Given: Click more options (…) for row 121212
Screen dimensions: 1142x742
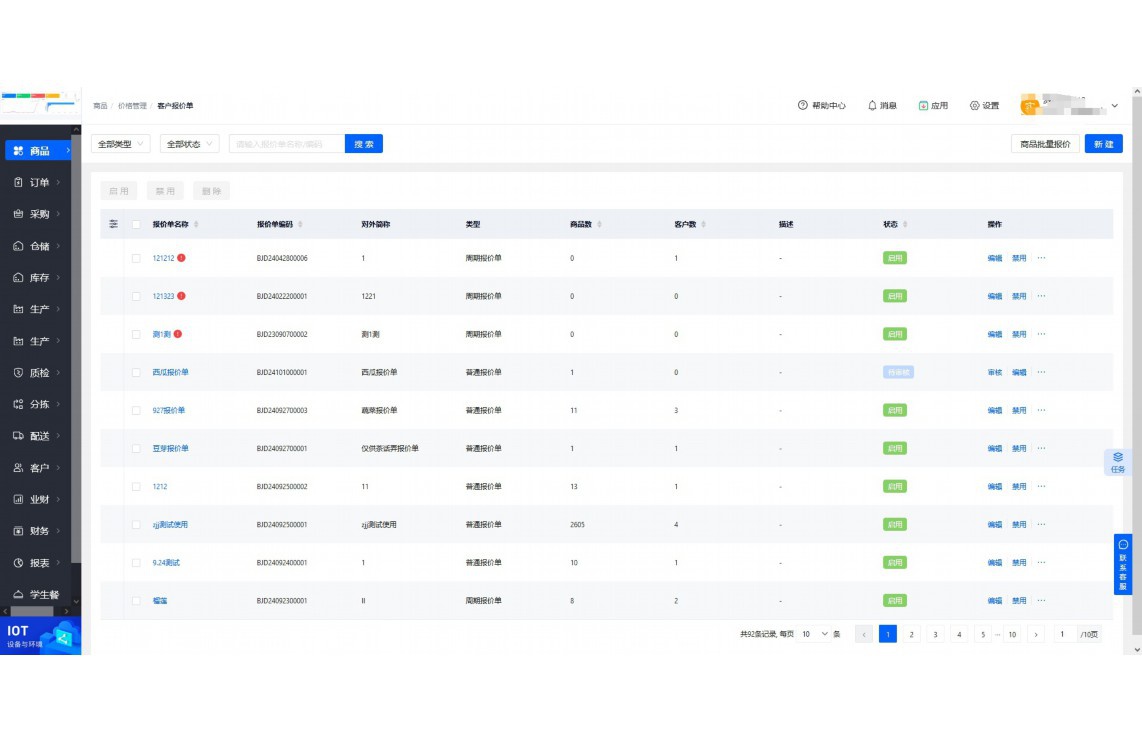Looking at the screenshot, I should pyautogui.click(x=1041, y=258).
